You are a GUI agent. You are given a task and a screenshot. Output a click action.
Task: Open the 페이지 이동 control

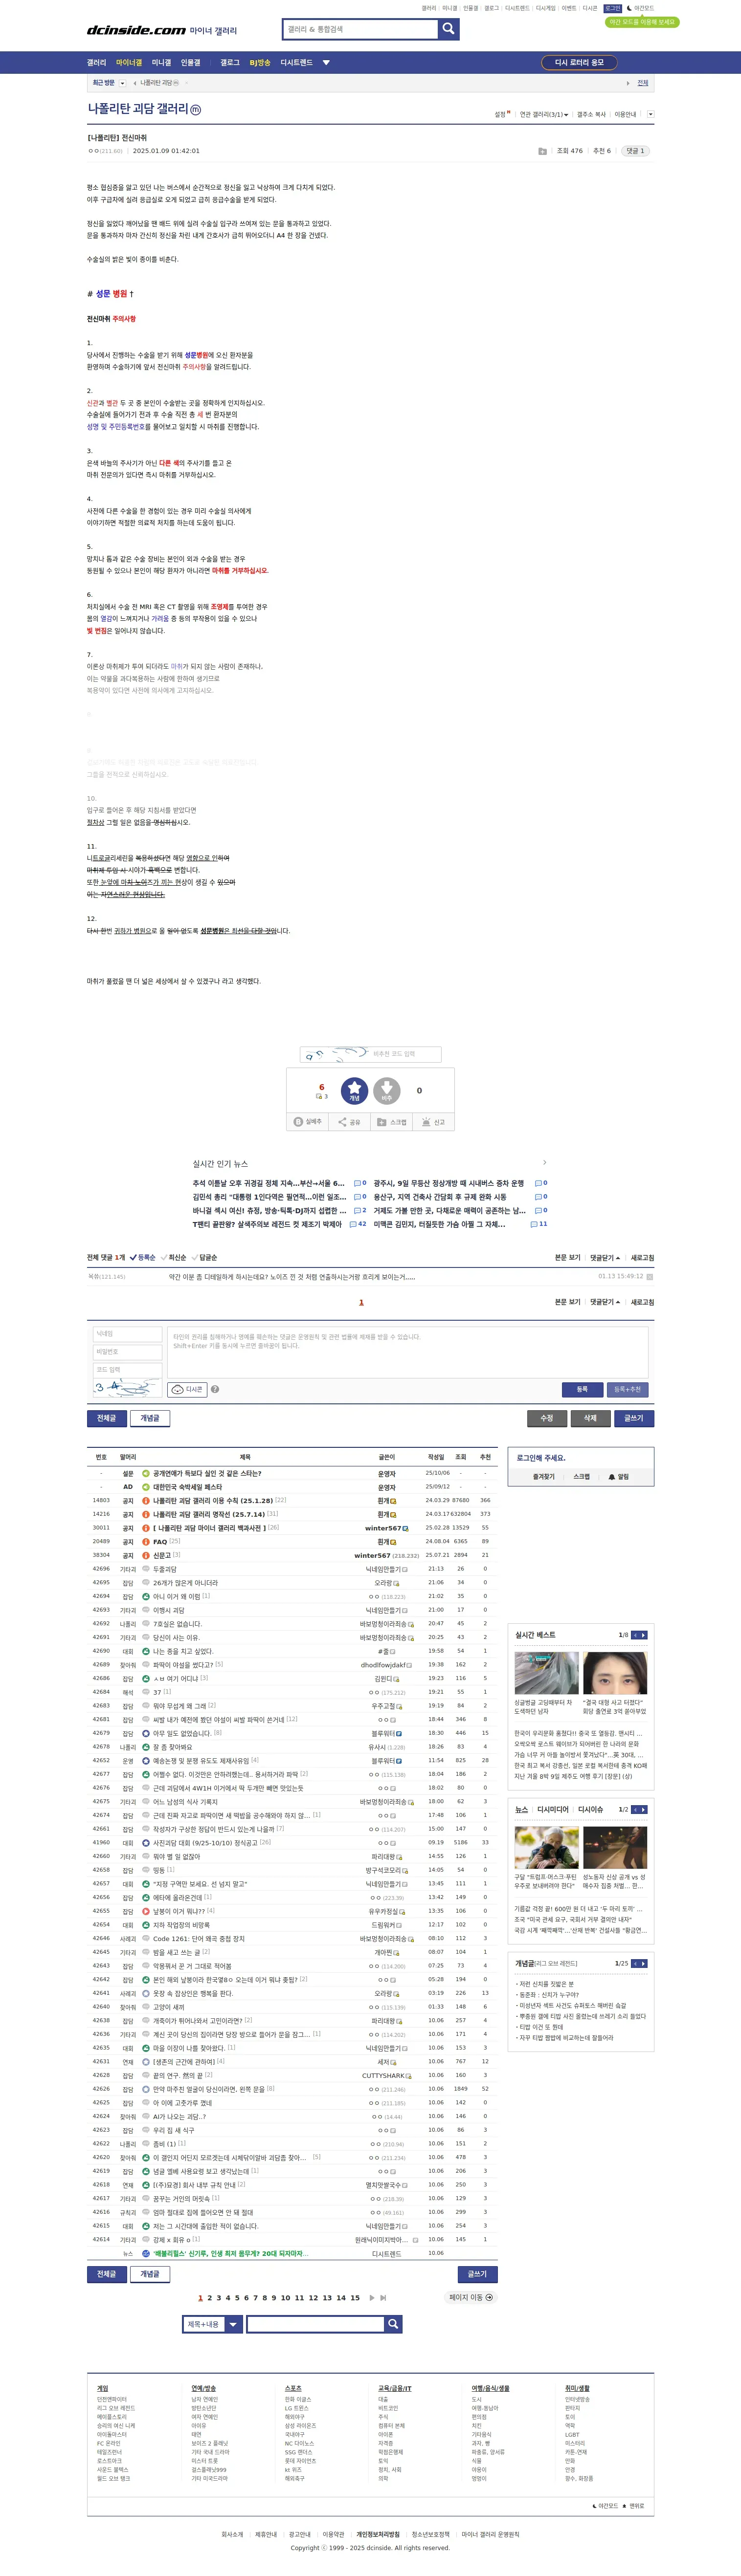[x=471, y=2298]
